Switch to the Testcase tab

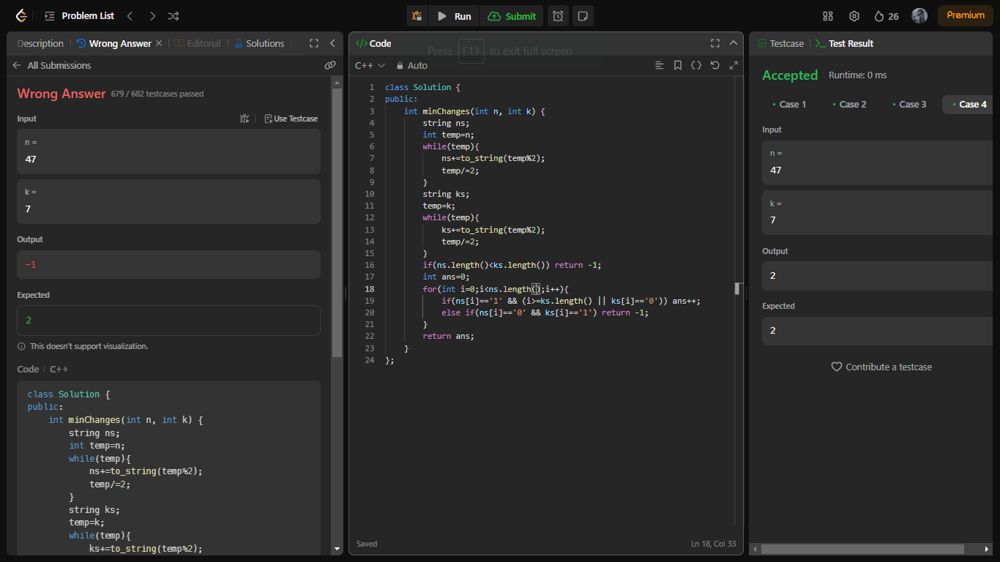click(781, 43)
